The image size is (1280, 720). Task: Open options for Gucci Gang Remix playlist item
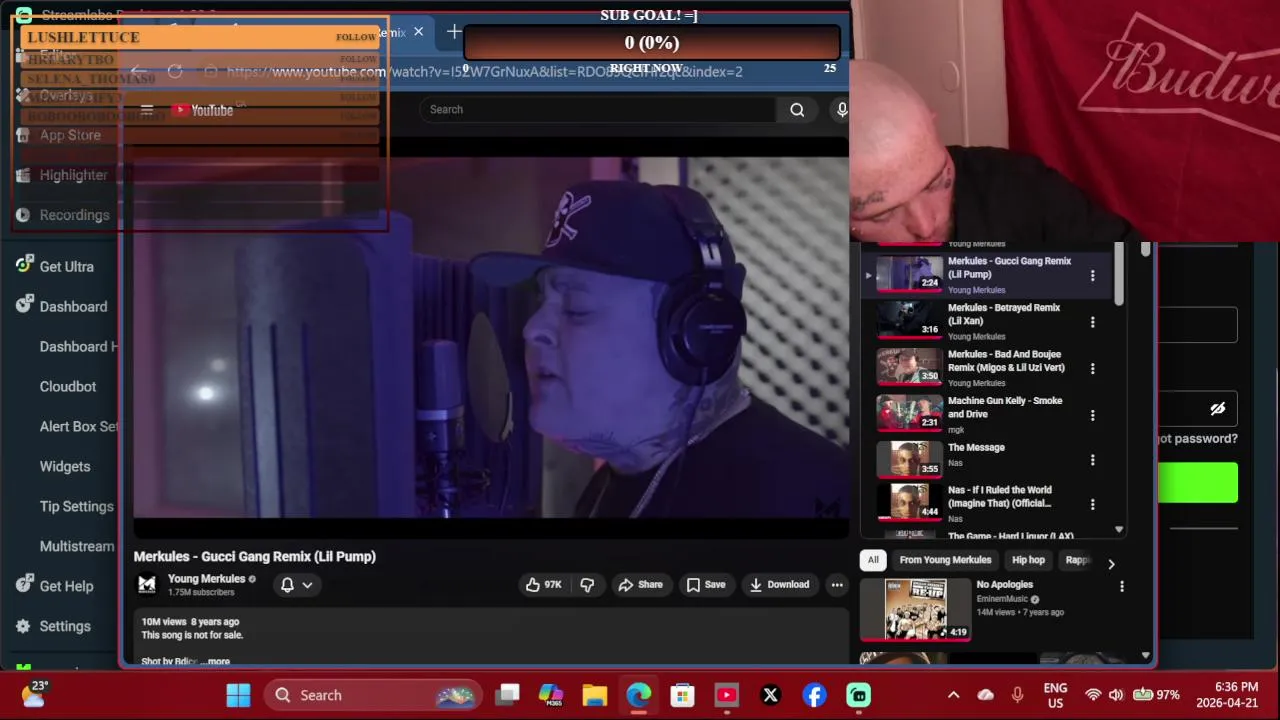coord(1092,275)
